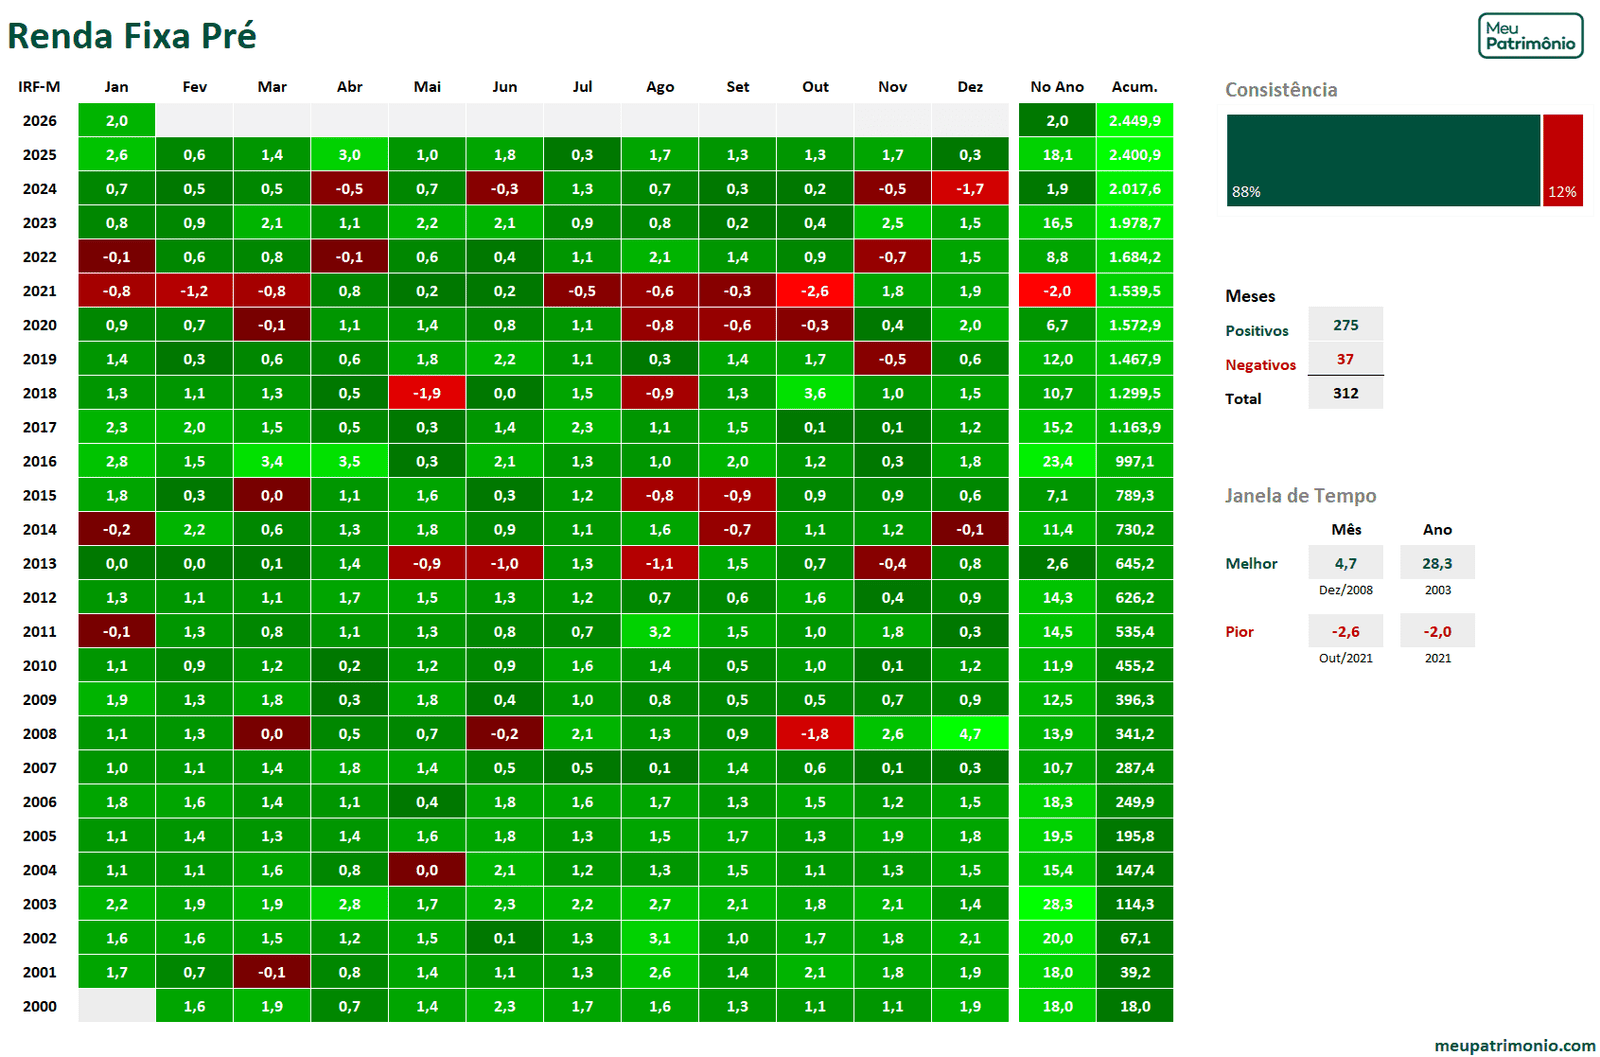This screenshot has width=1600, height=1057.
Task: Click the best month value 4,7
Action: 1345,563
